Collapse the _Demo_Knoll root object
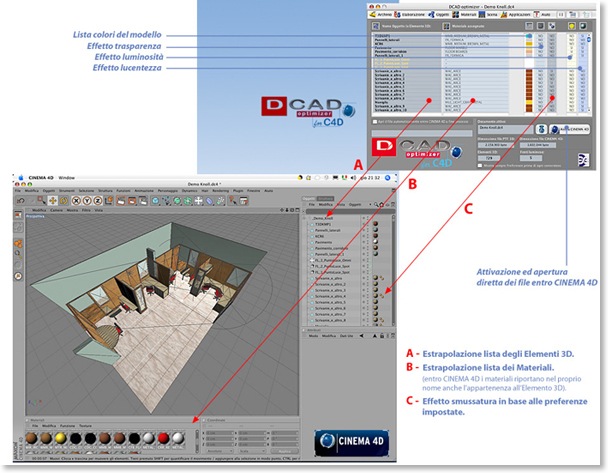This screenshot has height=473, width=608. (304, 218)
